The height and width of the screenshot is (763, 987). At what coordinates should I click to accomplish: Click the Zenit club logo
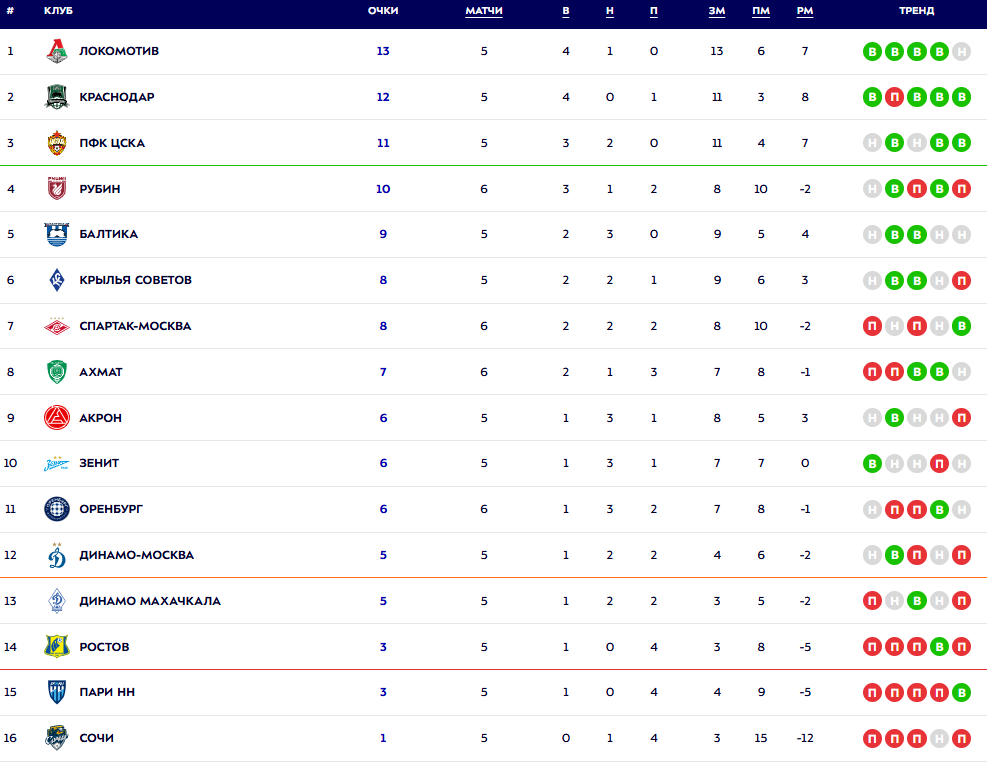click(57, 463)
